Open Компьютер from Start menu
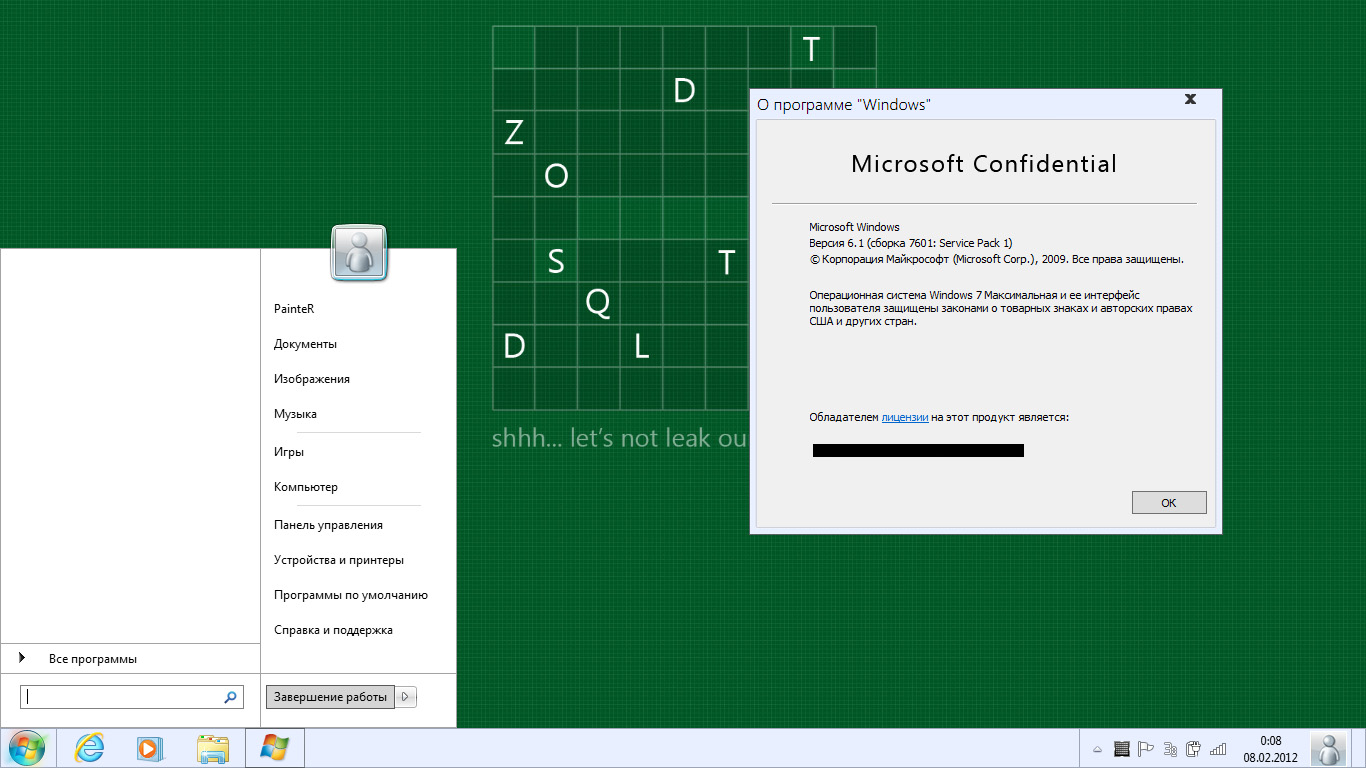Screen dimensions: 1366x768 pyautogui.click(x=306, y=487)
